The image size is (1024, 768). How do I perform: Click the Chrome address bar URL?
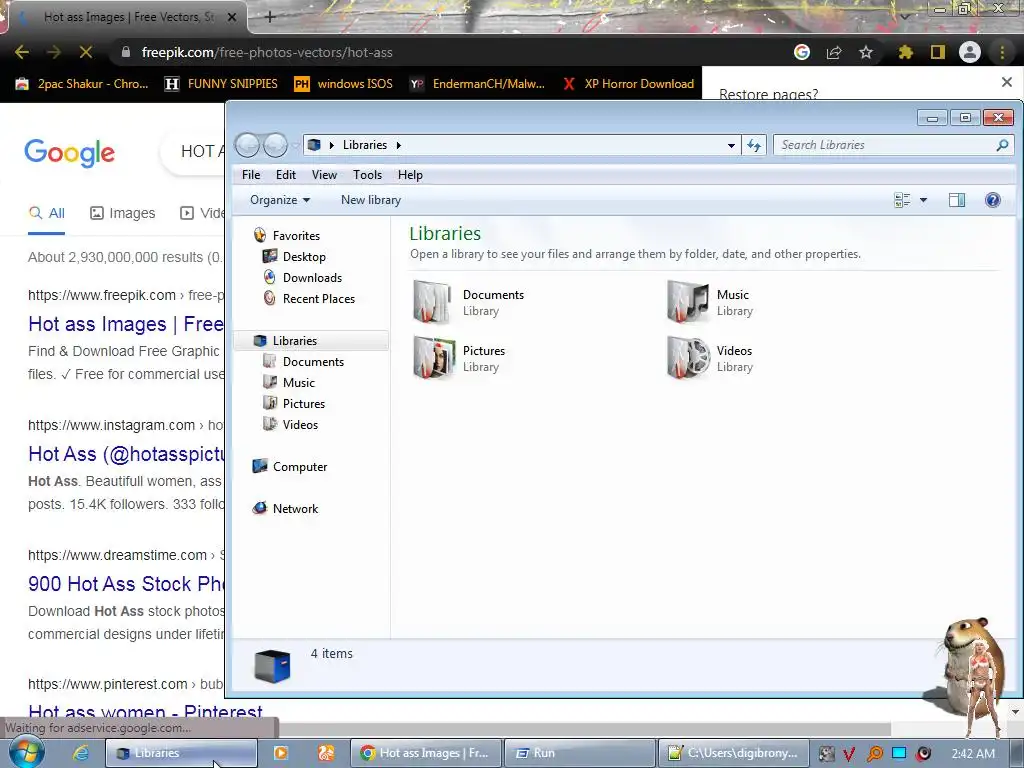coord(266,52)
